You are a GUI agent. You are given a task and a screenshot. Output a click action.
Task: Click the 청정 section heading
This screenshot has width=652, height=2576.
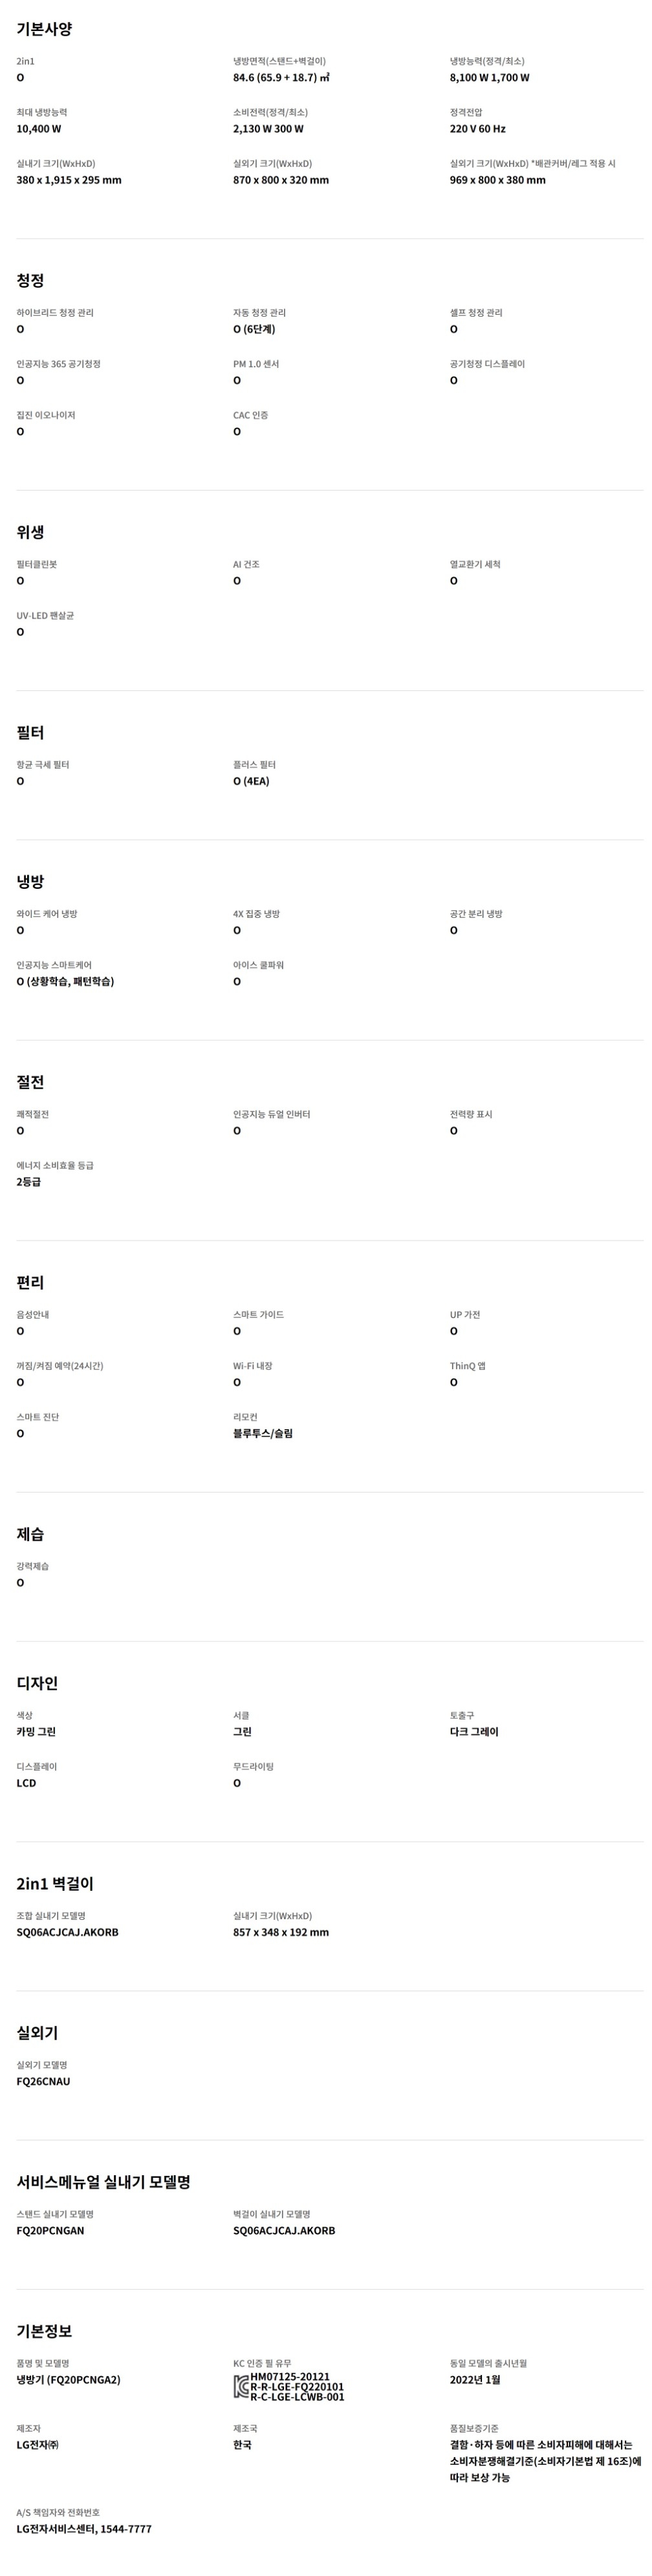pos(30,281)
